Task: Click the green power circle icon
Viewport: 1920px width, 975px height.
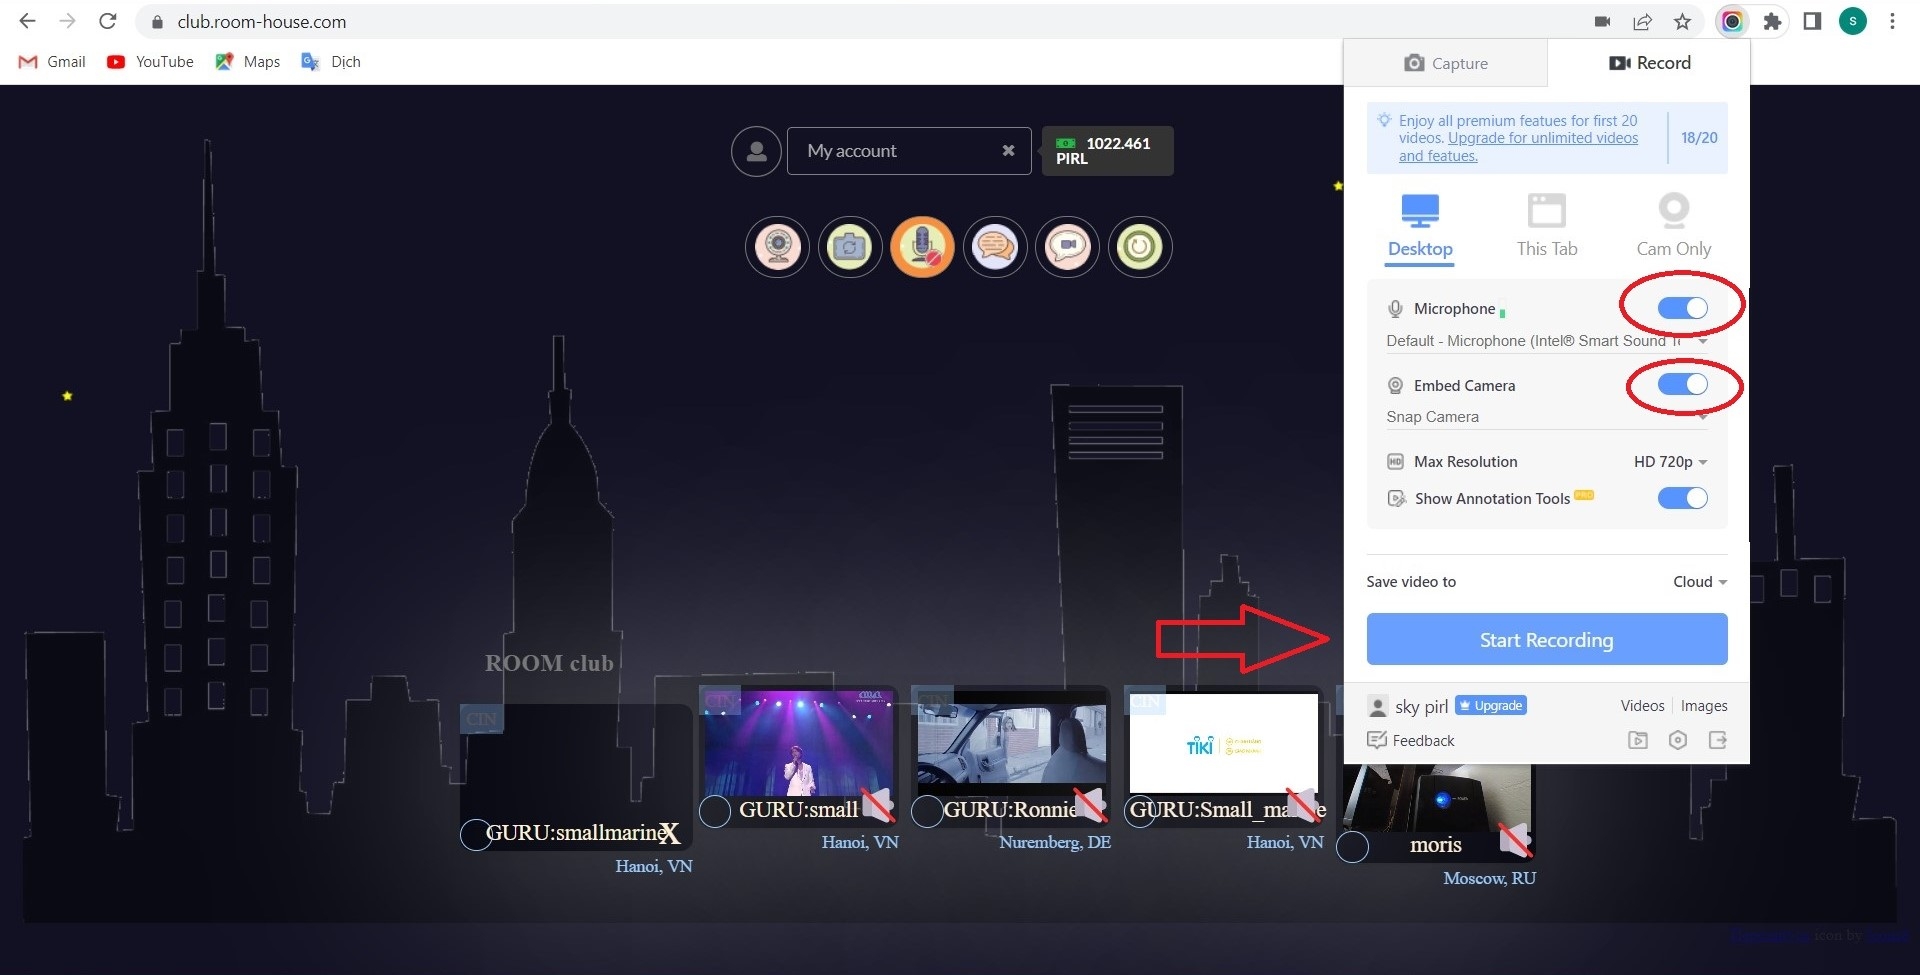Action: [x=1140, y=246]
